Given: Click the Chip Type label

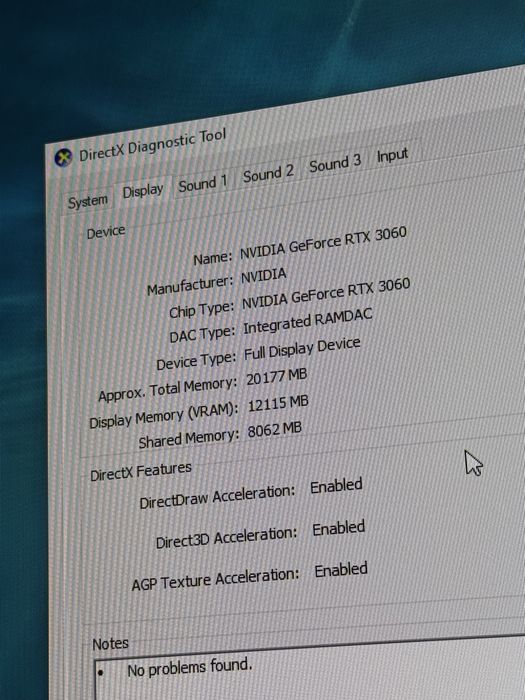Looking at the screenshot, I should (x=201, y=309).
